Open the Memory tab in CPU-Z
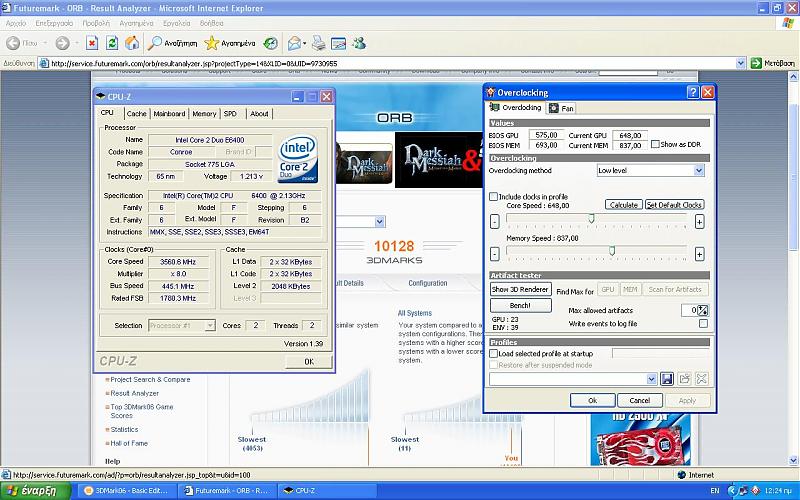 tap(204, 114)
